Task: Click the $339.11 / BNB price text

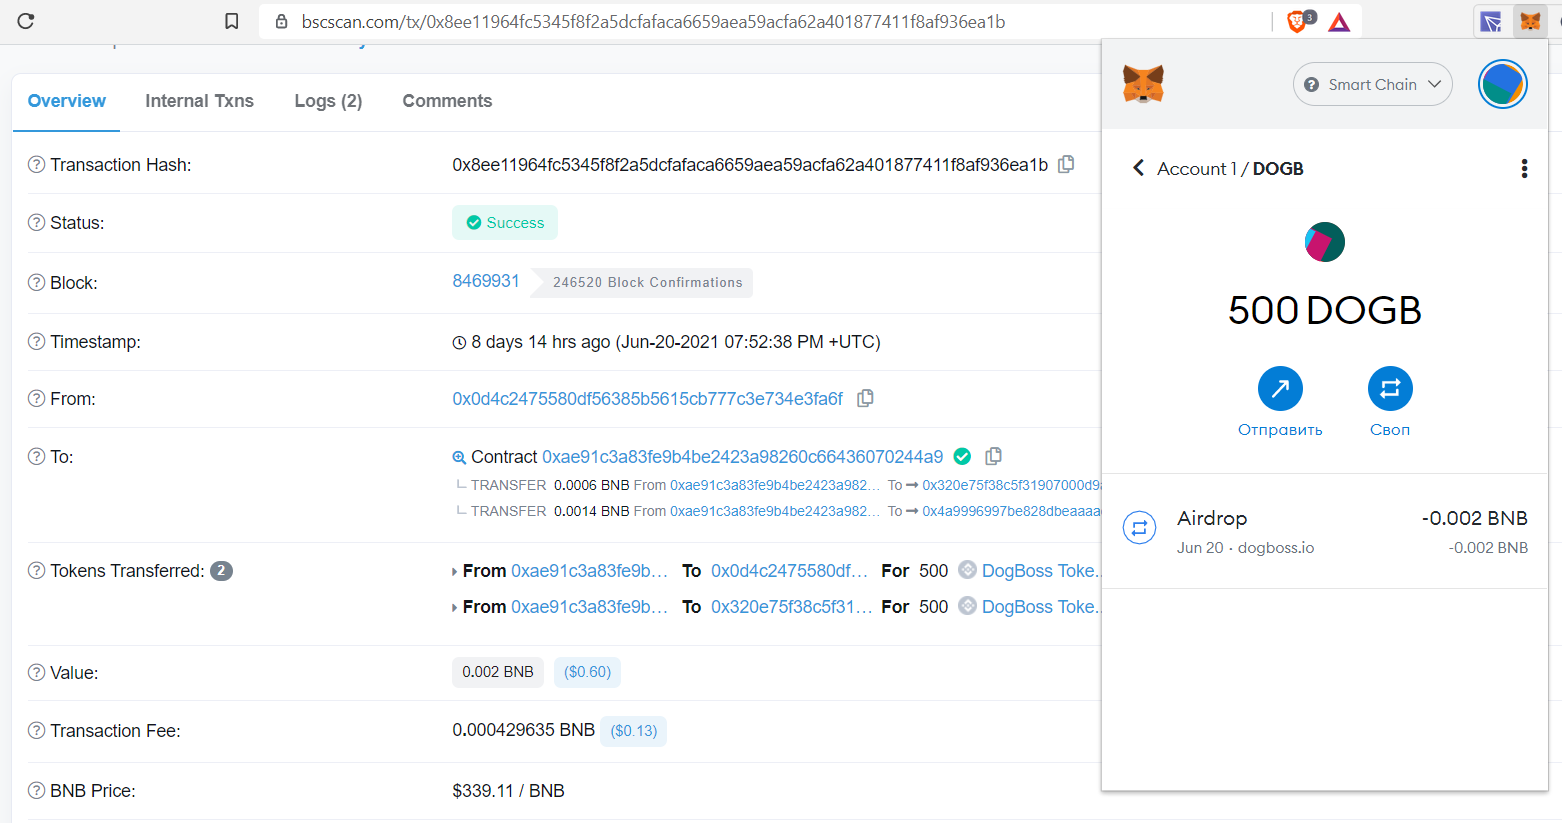Action: pos(508,790)
